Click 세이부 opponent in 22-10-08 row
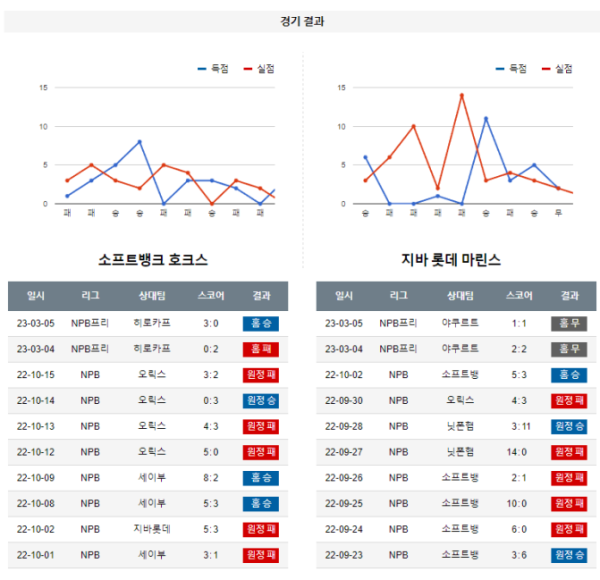This screenshot has width=600, height=580. point(152,503)
